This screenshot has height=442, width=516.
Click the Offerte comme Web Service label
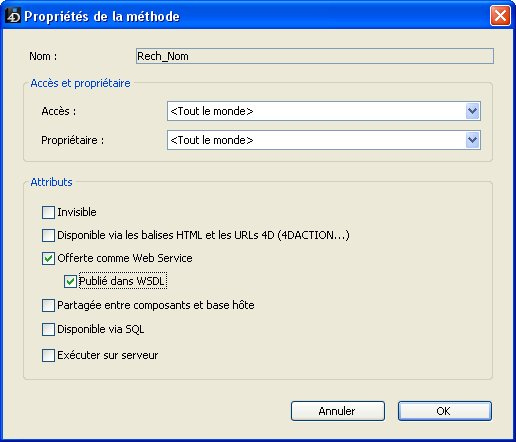(x=125, y=258)
